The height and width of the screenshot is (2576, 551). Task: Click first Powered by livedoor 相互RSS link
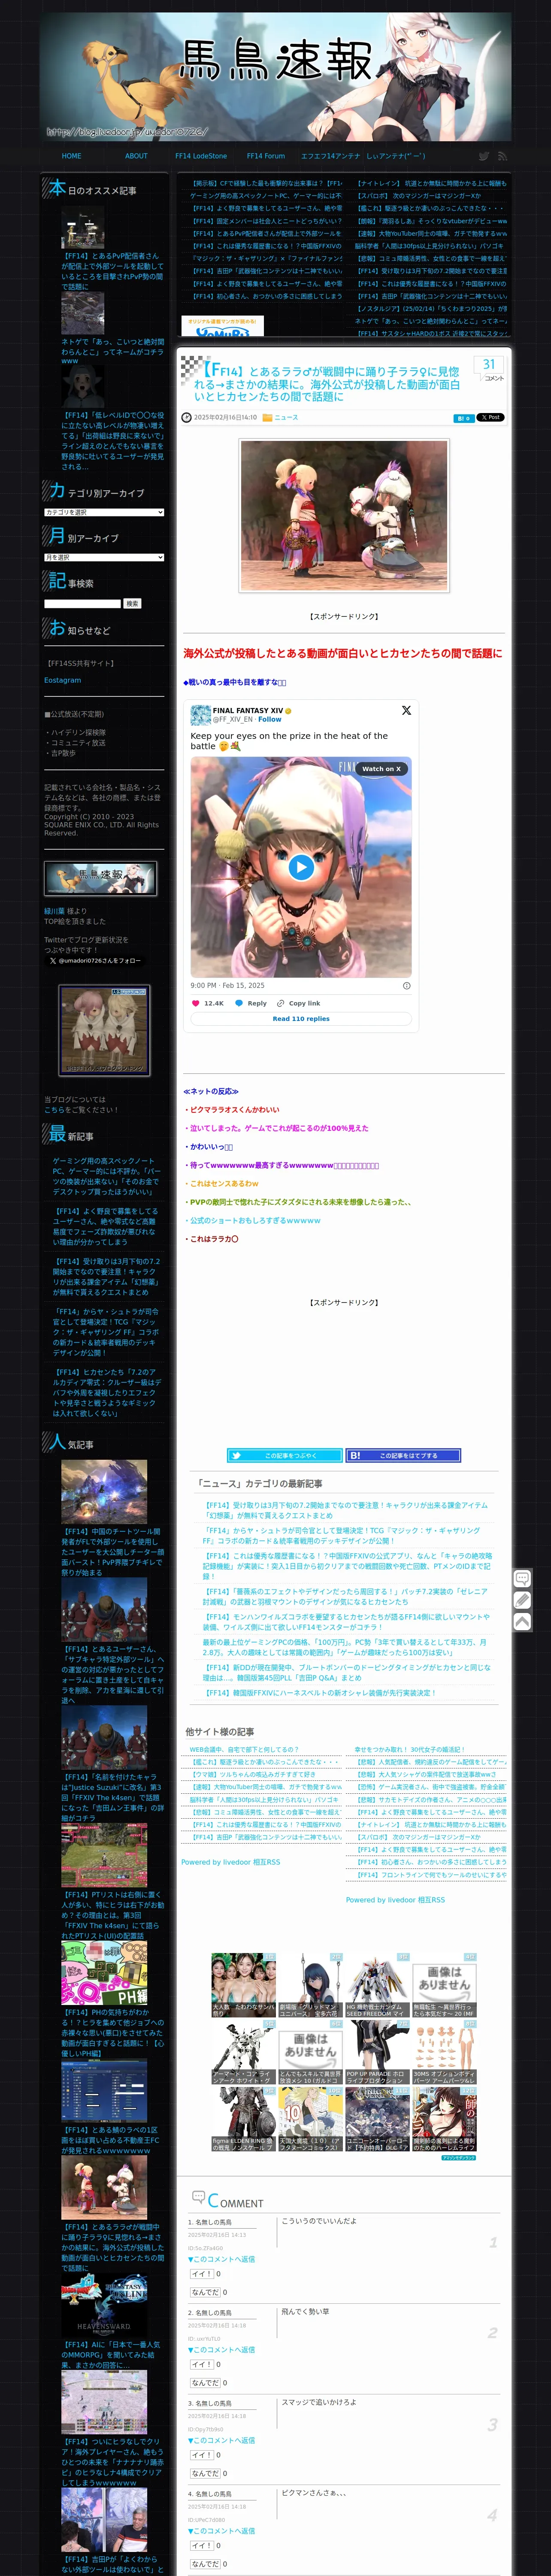point(231,1862)
